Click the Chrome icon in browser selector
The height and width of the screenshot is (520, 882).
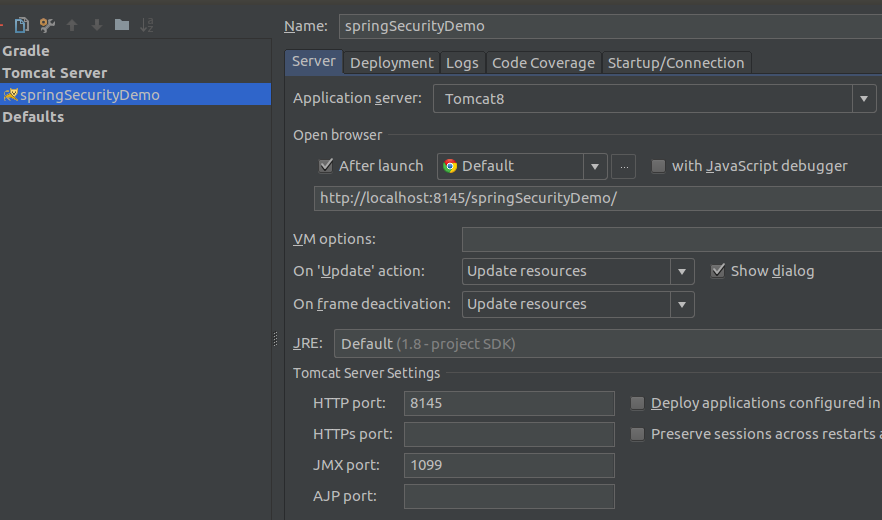449,166
